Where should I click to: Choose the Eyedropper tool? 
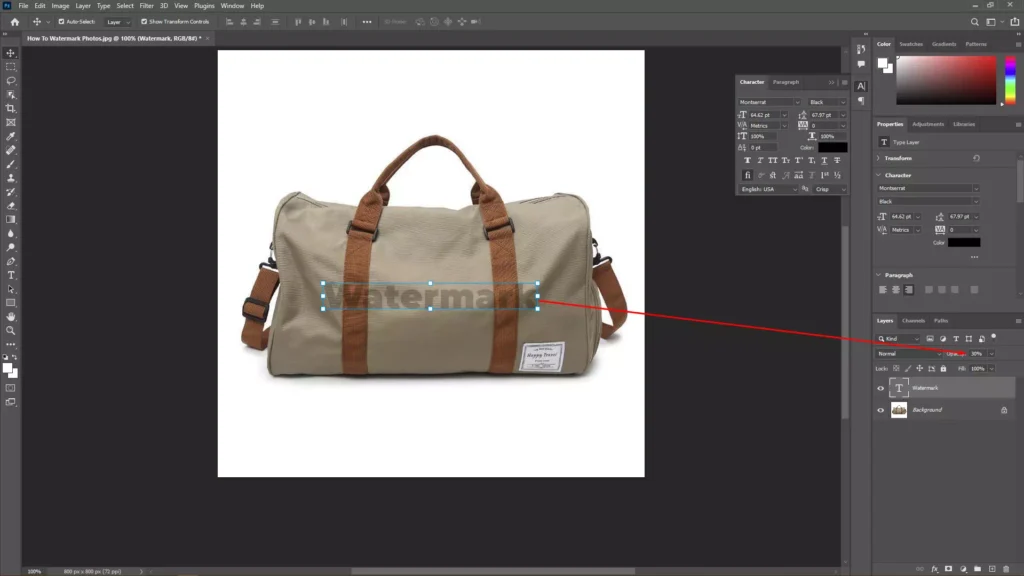(10, 136)
